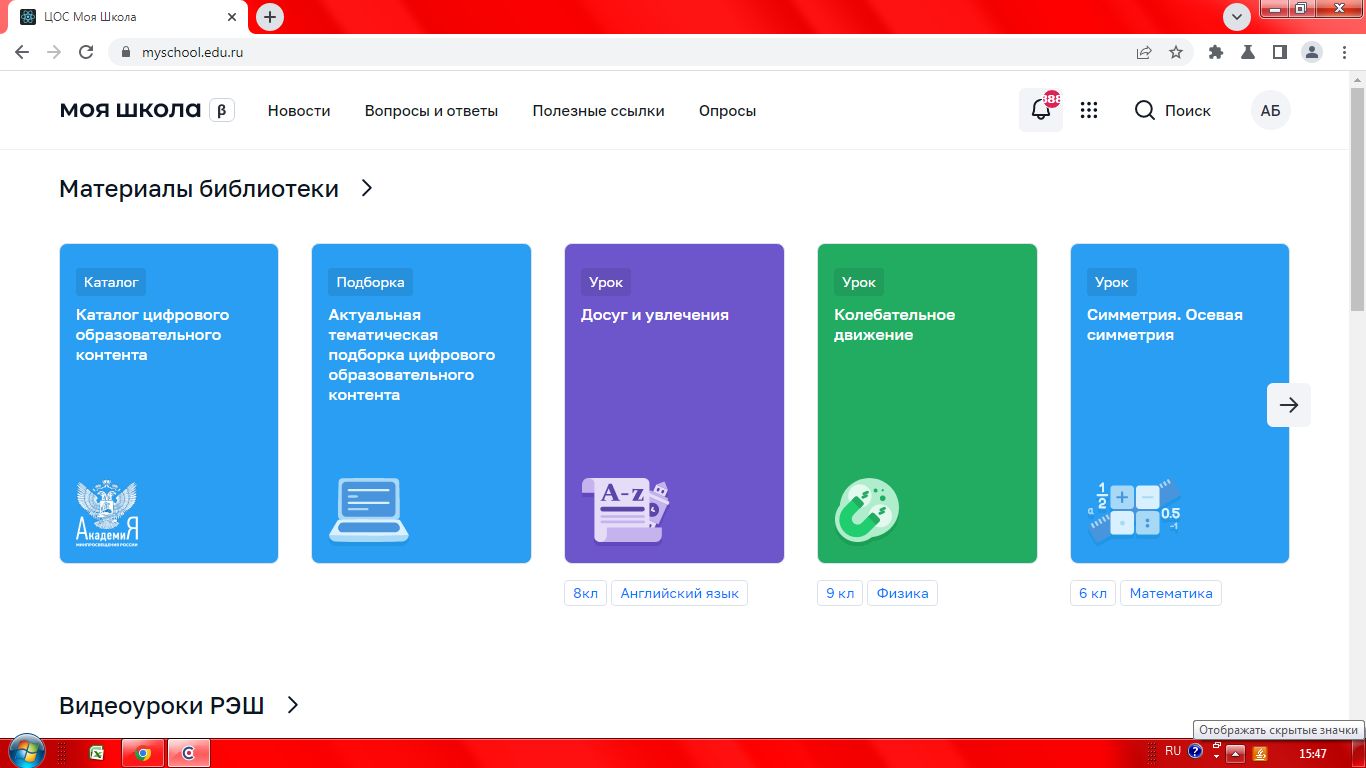Image resolution: width=1366 pixels, height=768 pixels.
Task: Open Chrome Labs flask icon
Action: [1247, 52]
